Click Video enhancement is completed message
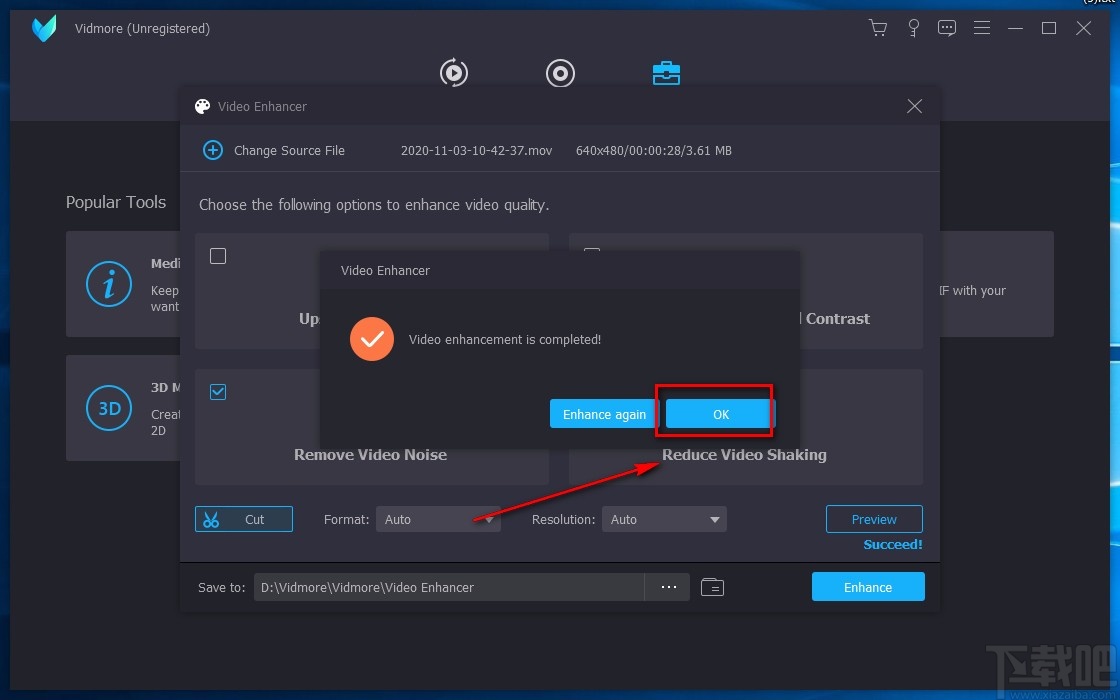Image resolution: width=1120 pixels, height=700 pixels. (x=505, y=339)
